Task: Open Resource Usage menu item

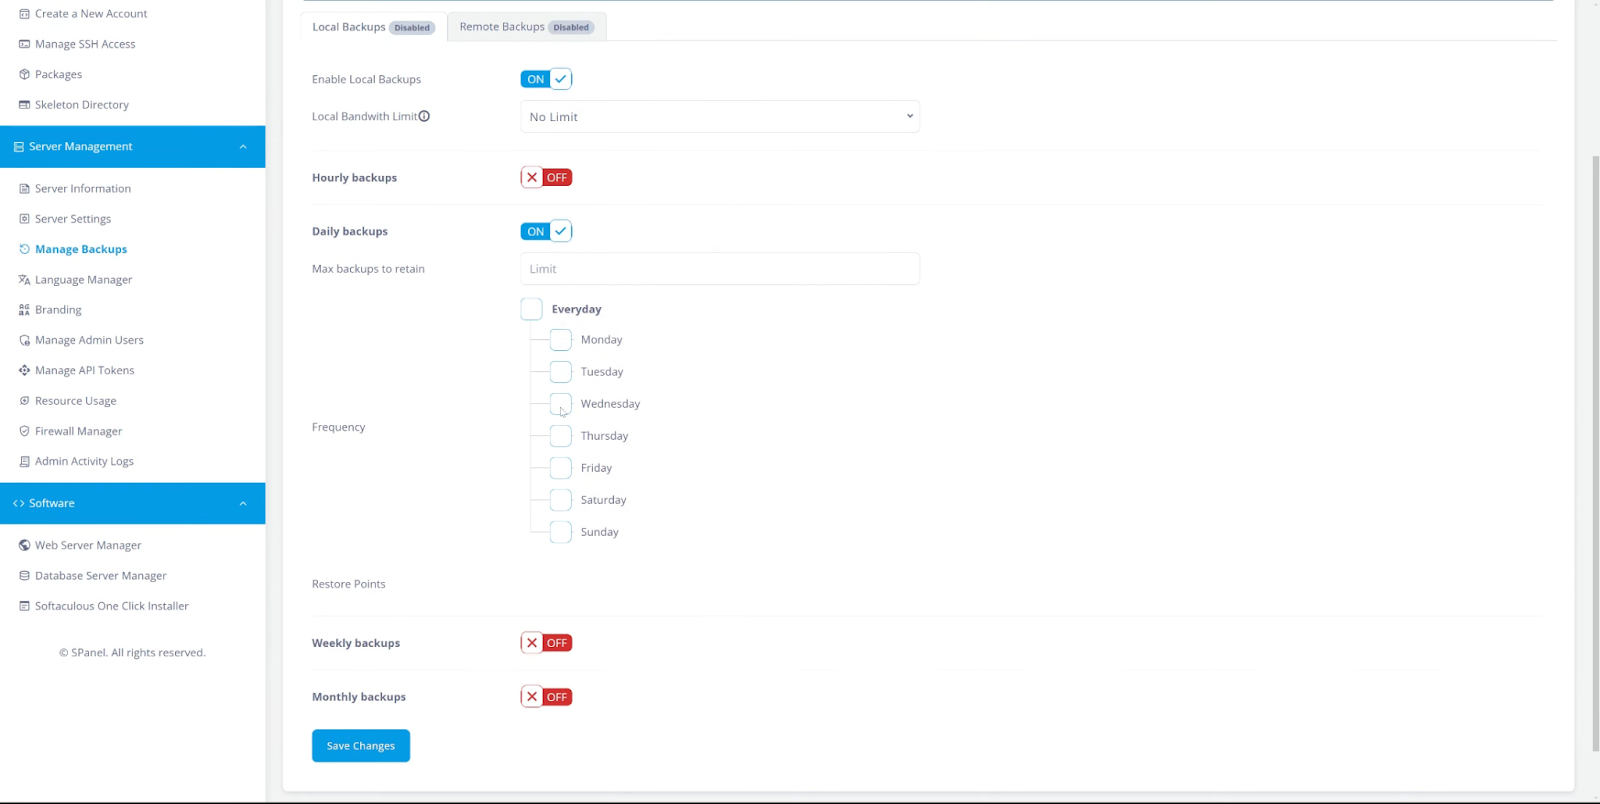Action: click(76, 401)
